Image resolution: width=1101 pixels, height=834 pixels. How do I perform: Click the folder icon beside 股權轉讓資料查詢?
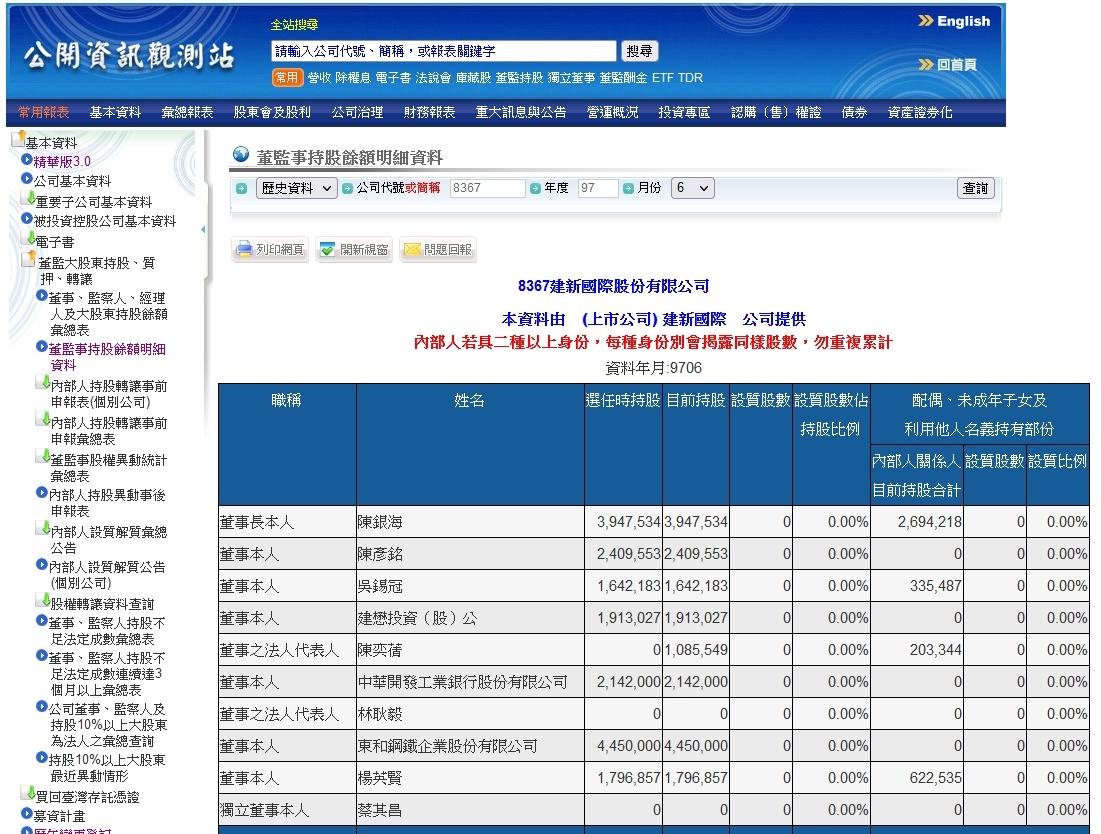[x=42, y=601]
